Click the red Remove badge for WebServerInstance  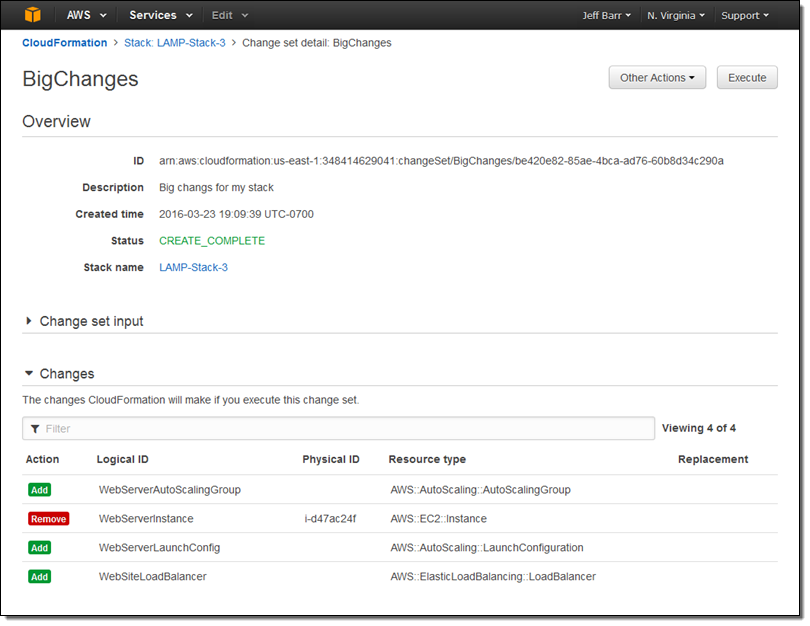click(48, 519)
